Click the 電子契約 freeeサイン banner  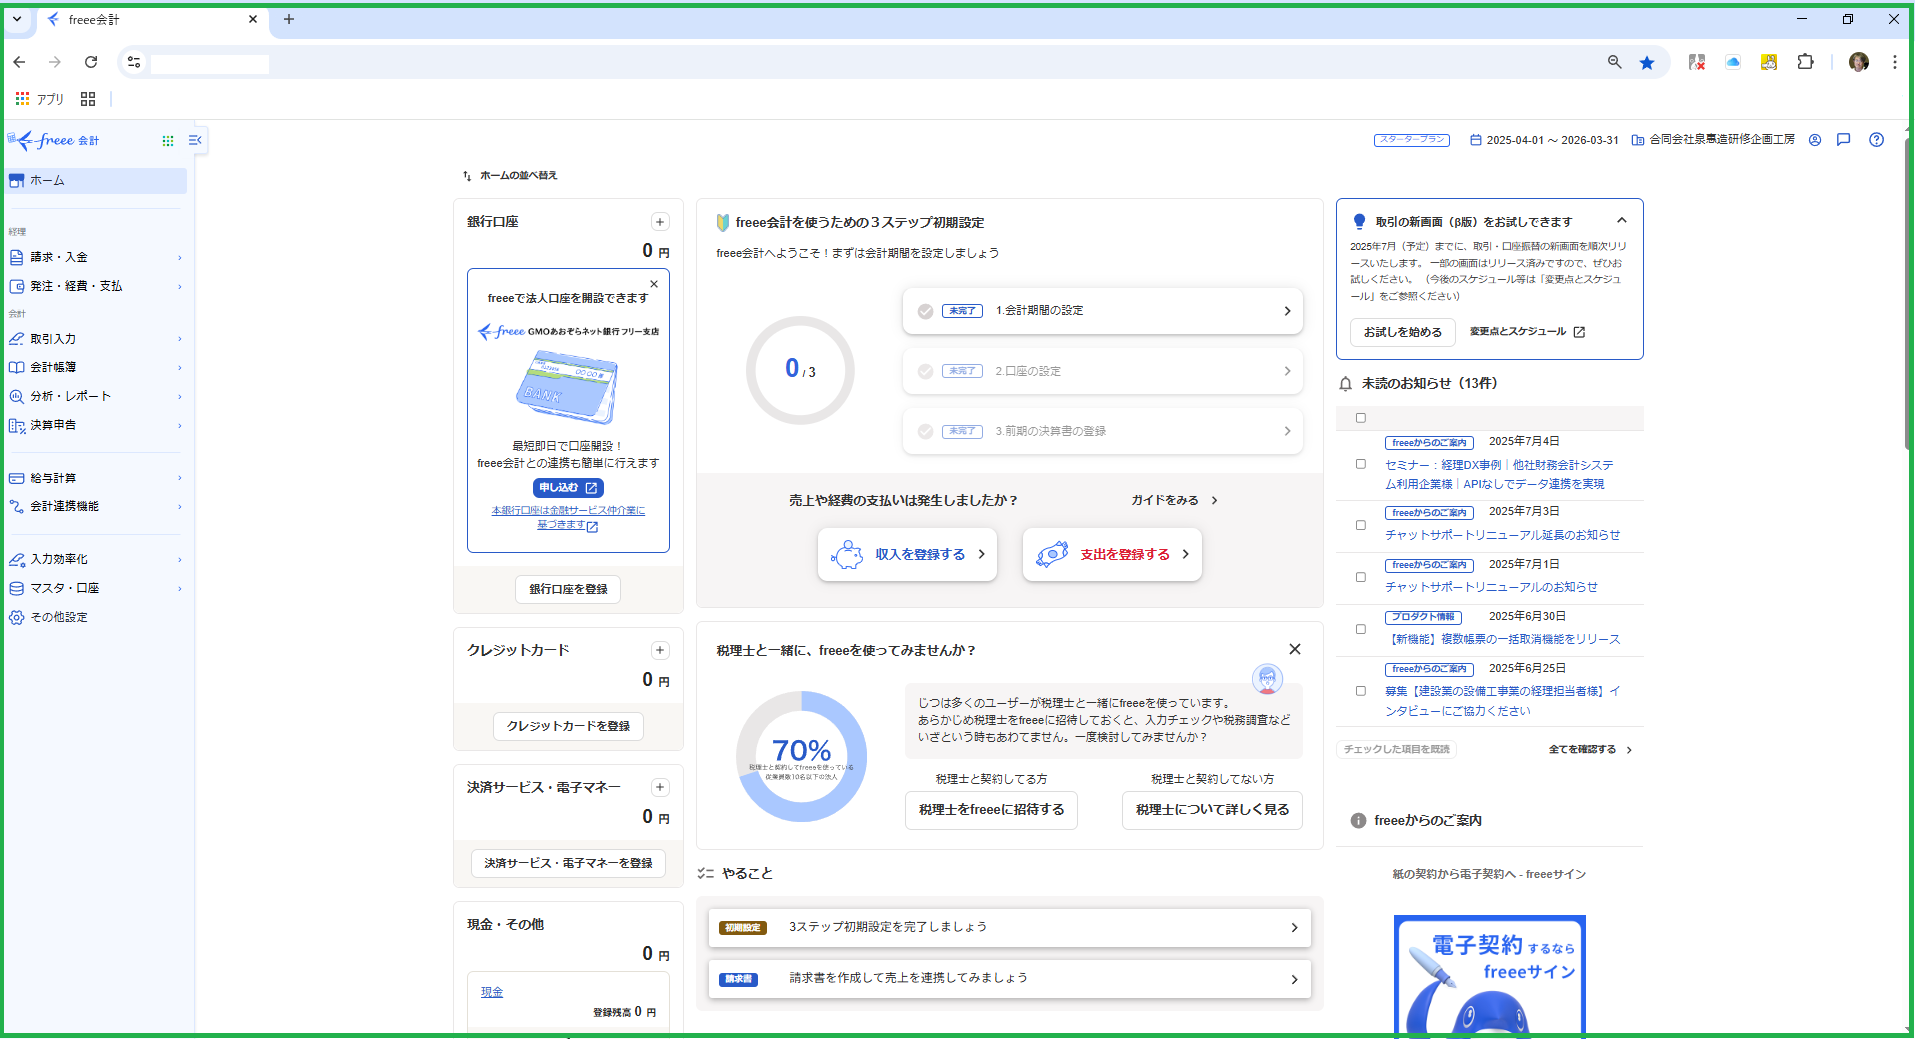[1490, 975]
